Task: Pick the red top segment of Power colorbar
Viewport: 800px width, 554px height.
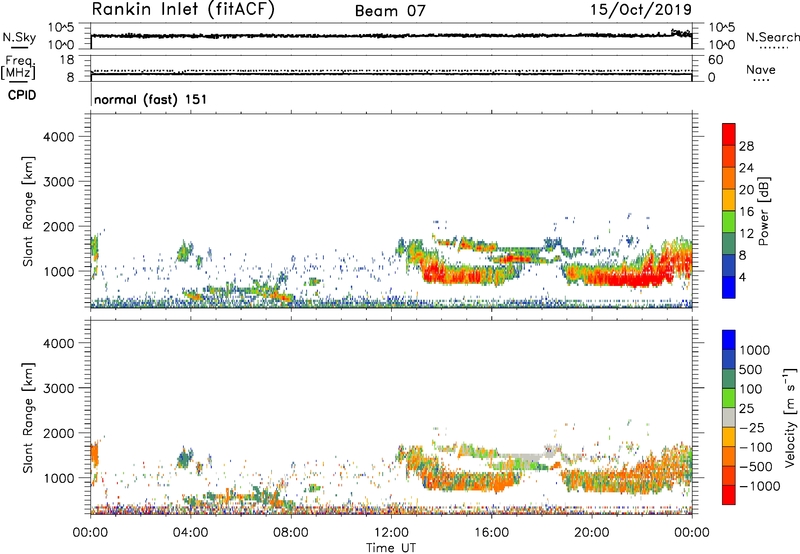Action: (729, 134)
